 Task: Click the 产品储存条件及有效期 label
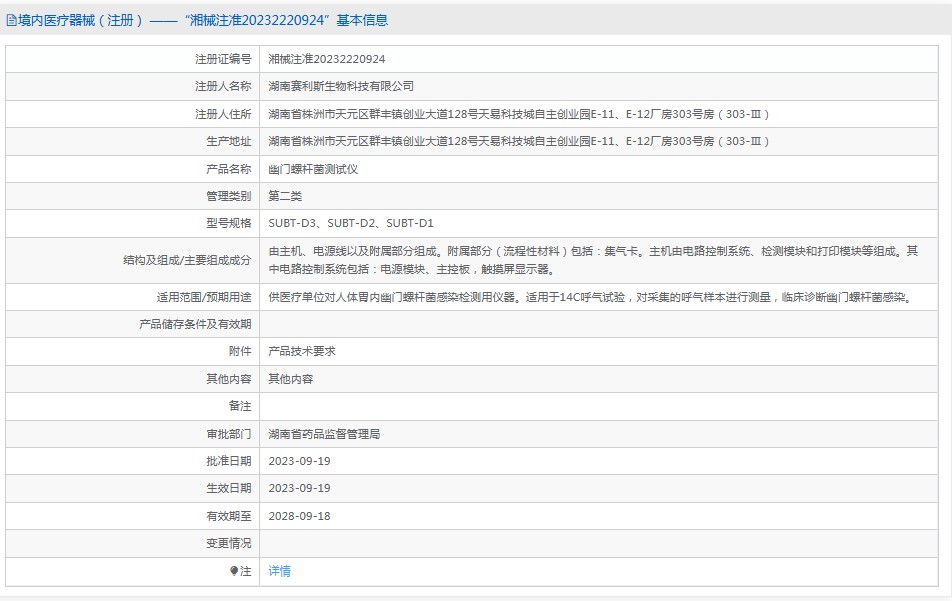click(x=195, y=324)
